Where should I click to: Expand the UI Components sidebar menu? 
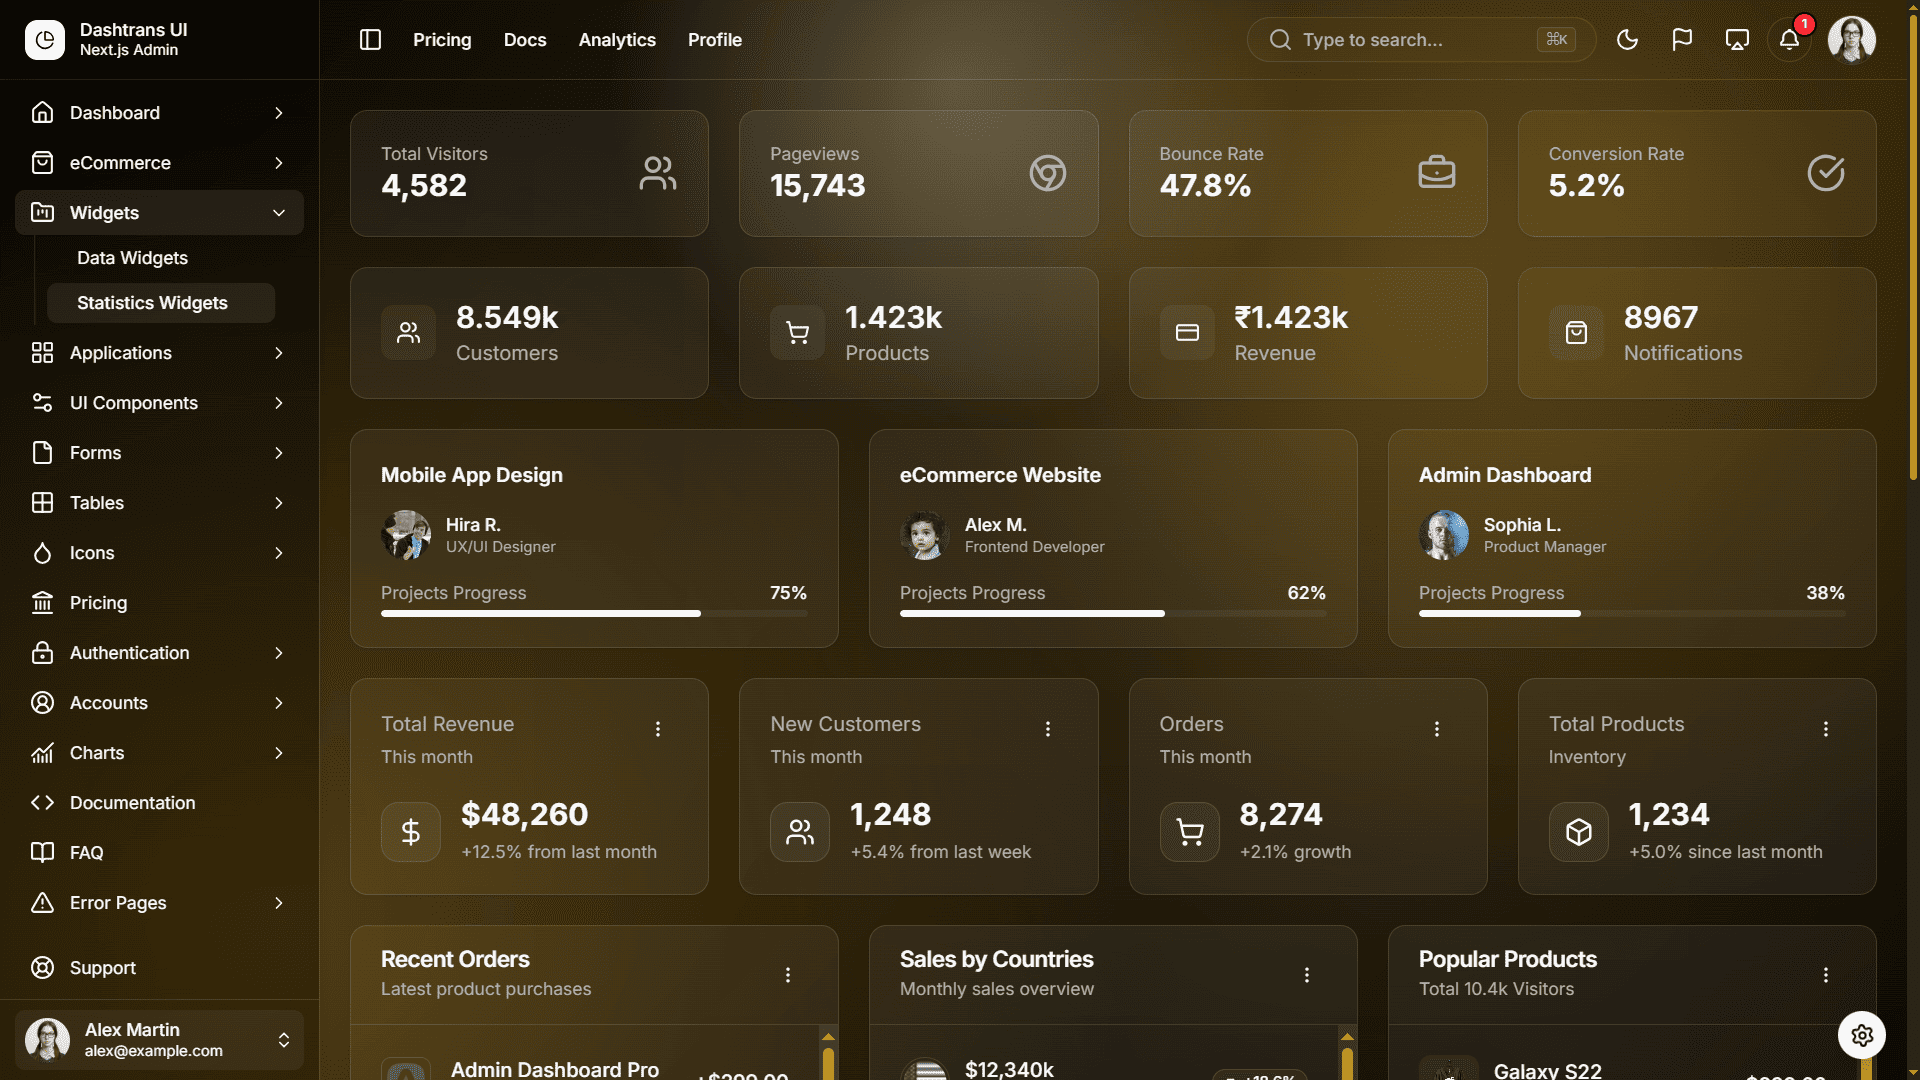click(159, 403)
